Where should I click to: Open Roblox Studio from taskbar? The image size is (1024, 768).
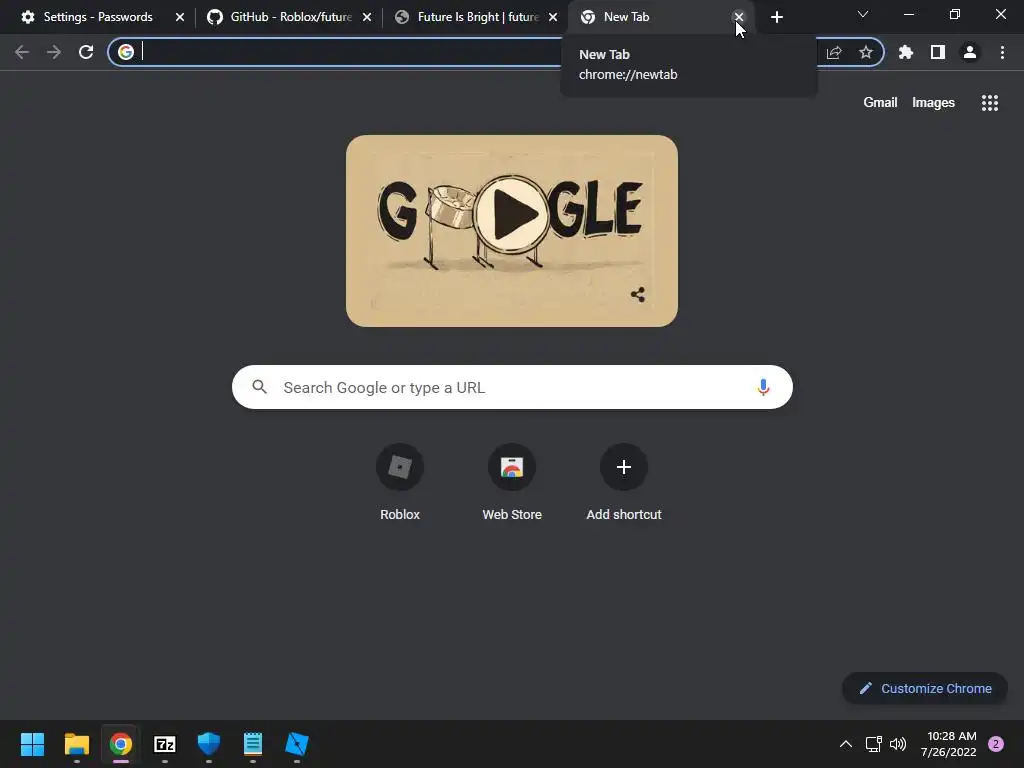coord(297,744)
